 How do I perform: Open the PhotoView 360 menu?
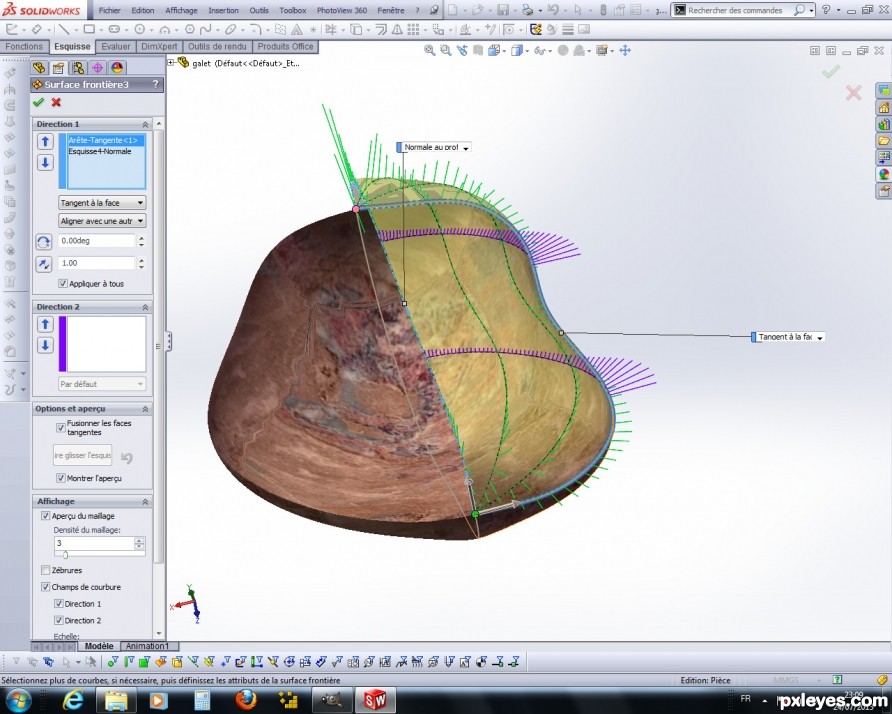342,10
